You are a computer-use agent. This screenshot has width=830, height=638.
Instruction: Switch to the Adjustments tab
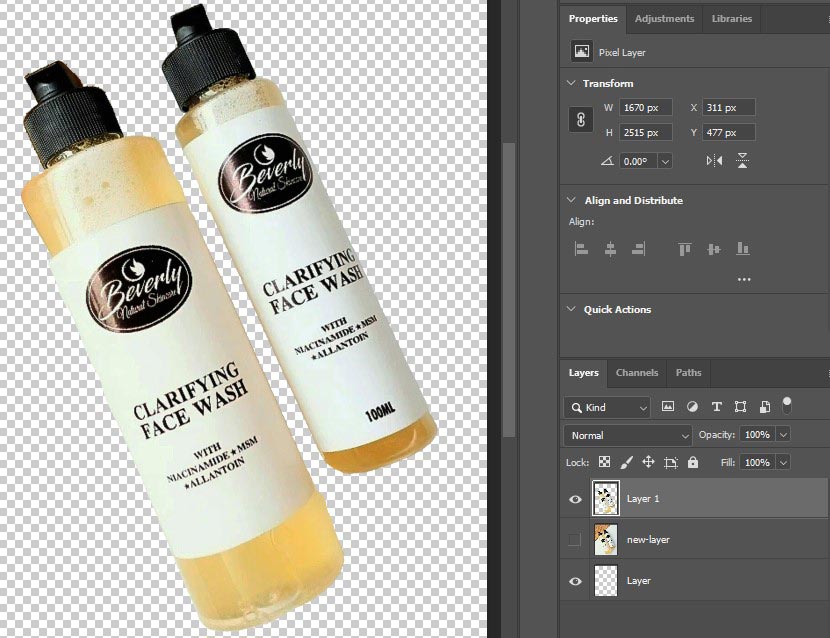coord(664,19)
